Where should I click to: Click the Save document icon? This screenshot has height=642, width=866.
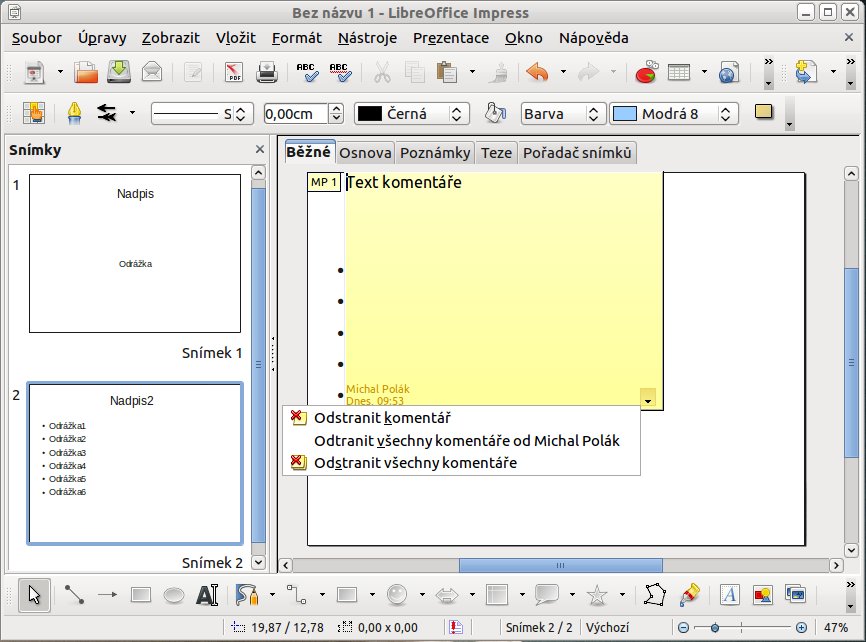click(119, 72)
